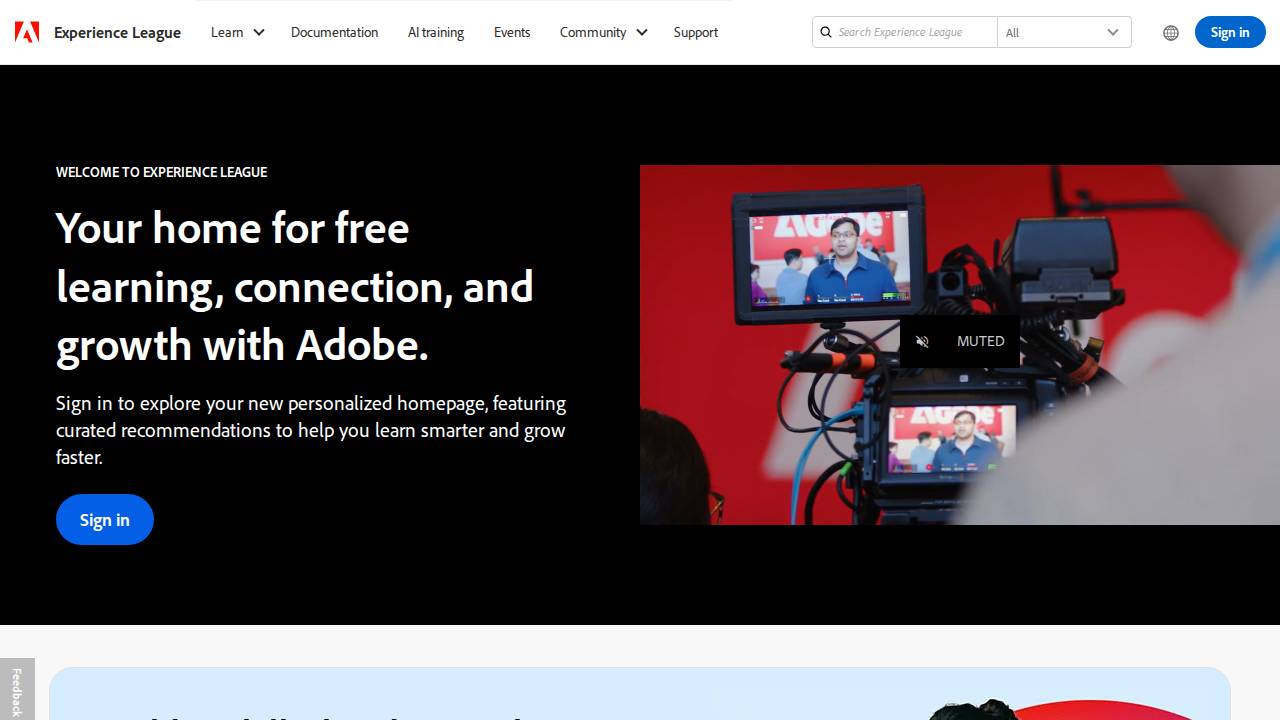
Task: Click inside the Search Experience League field
Action: pyautogui.click(x=905, y=32)
